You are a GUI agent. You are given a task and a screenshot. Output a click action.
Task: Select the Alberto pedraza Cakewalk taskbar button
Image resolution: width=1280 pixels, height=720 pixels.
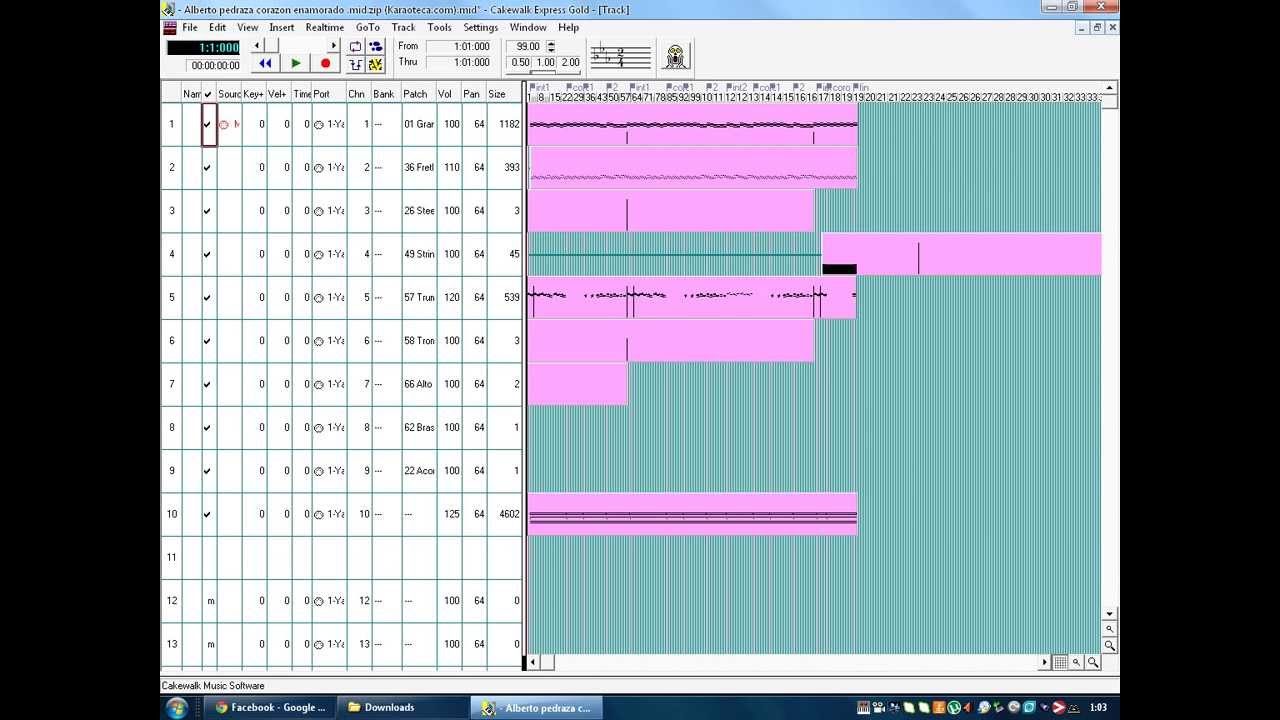tap(537, 707)
